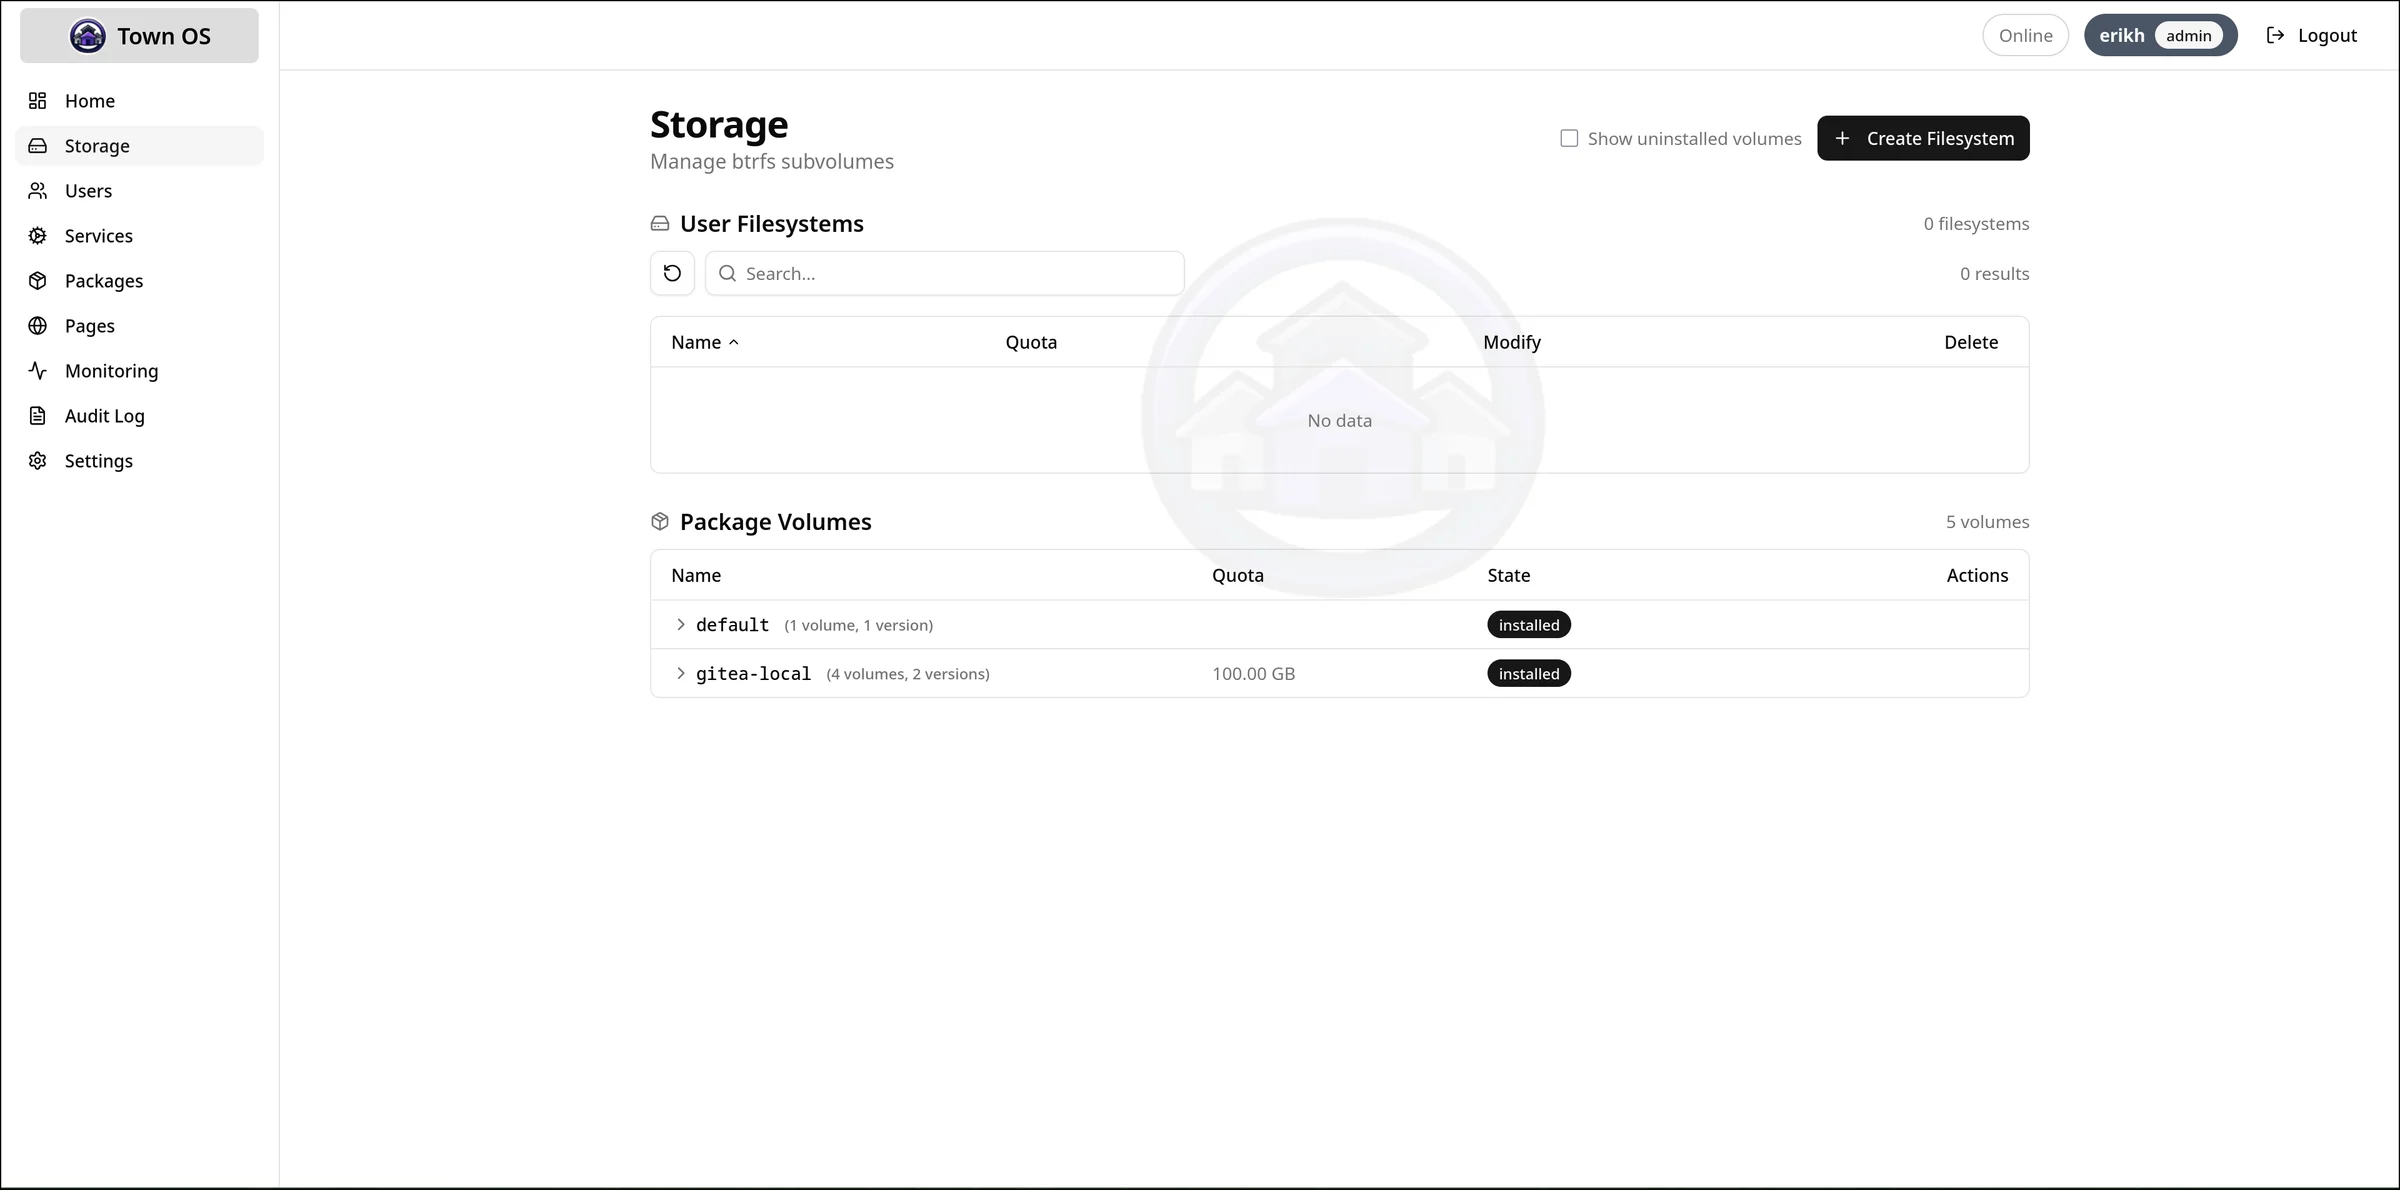Sort filesystems by Name column
Viewport: 2400px width, 1190px height.
point(705,342)
